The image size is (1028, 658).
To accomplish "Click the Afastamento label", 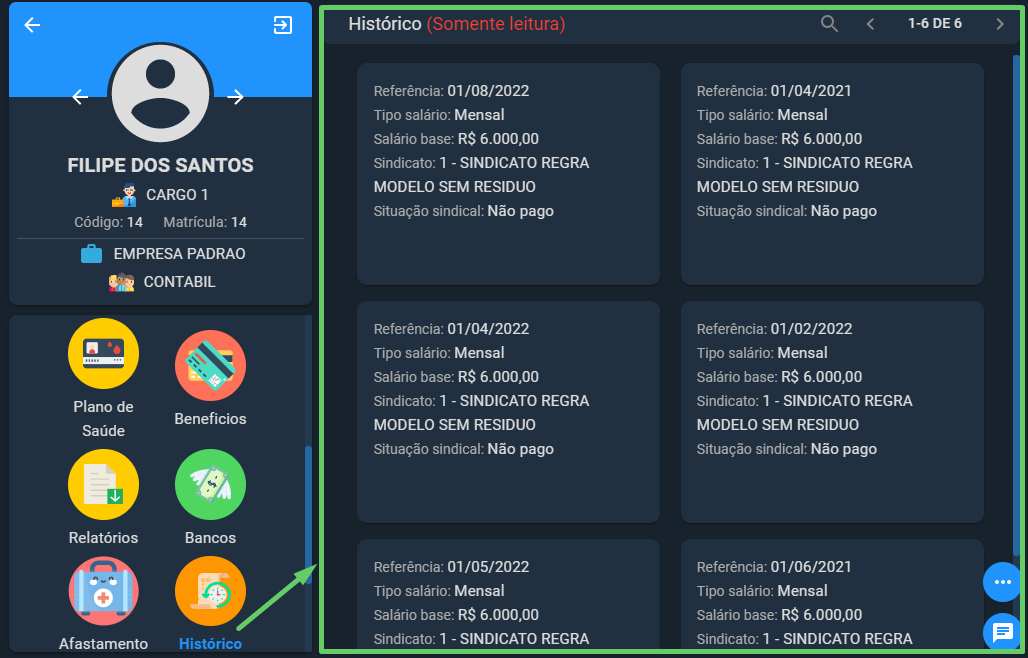I will tap(104, 644).
